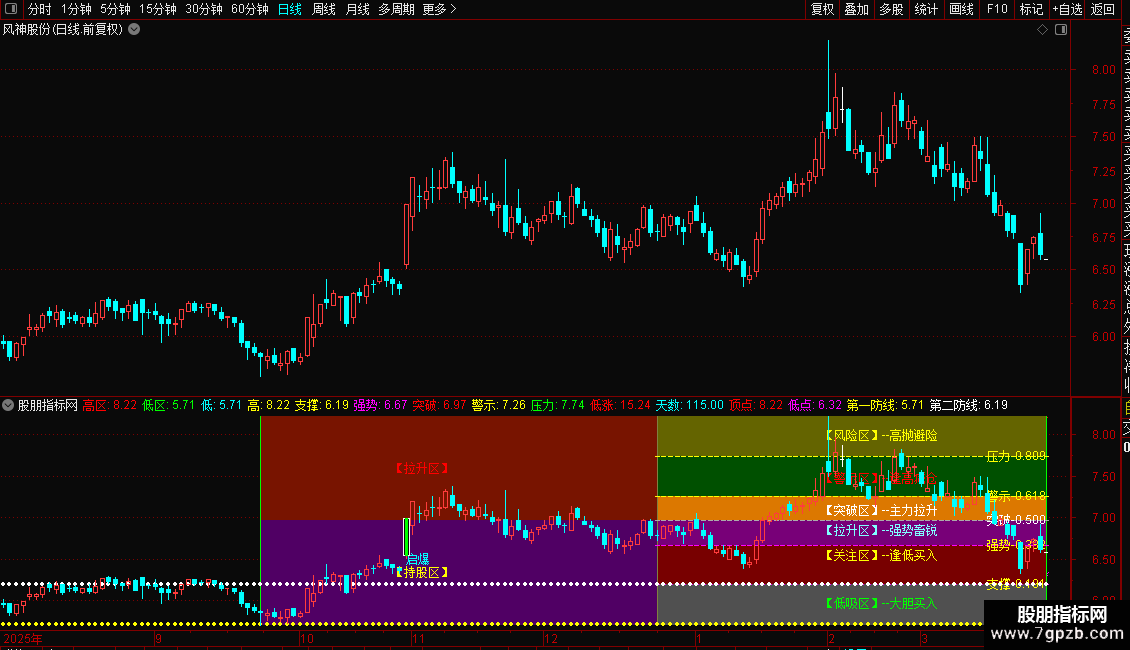Click the 叠加 overlay button
The height and width of the screenshot is (650, 1130).
tap(857, 9)
